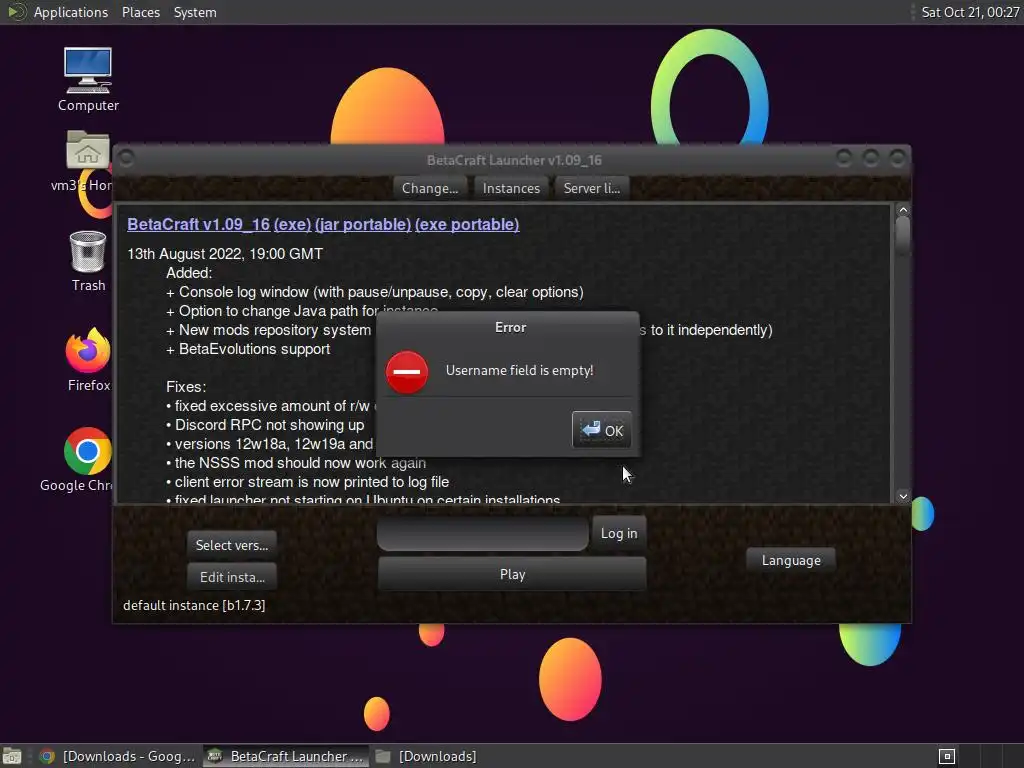Click the show desktop icon in taskbar
1024x768 pixels.
[12, 756]
